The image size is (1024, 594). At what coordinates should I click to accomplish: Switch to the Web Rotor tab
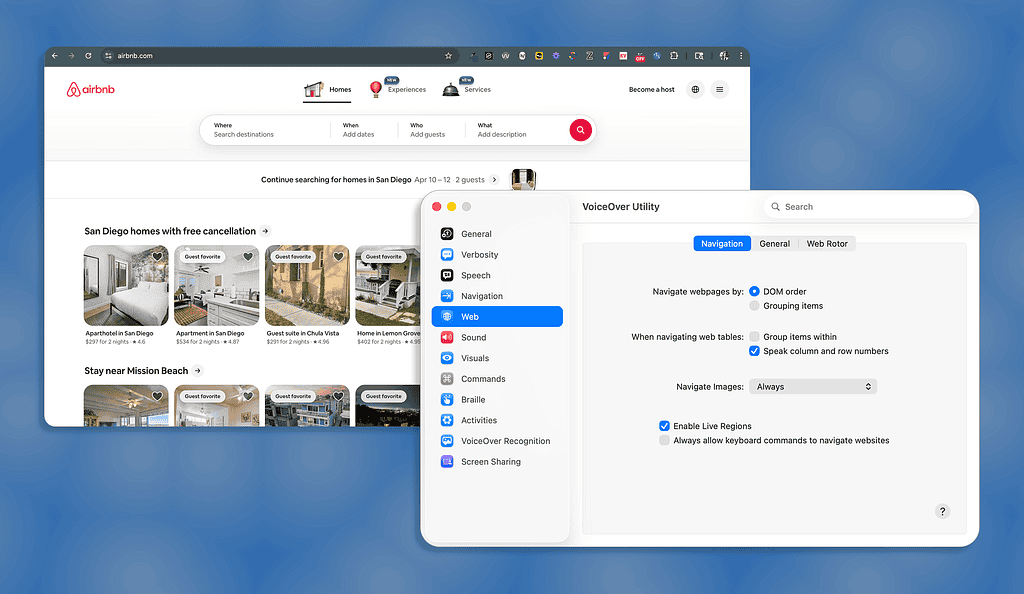(826, 242)
